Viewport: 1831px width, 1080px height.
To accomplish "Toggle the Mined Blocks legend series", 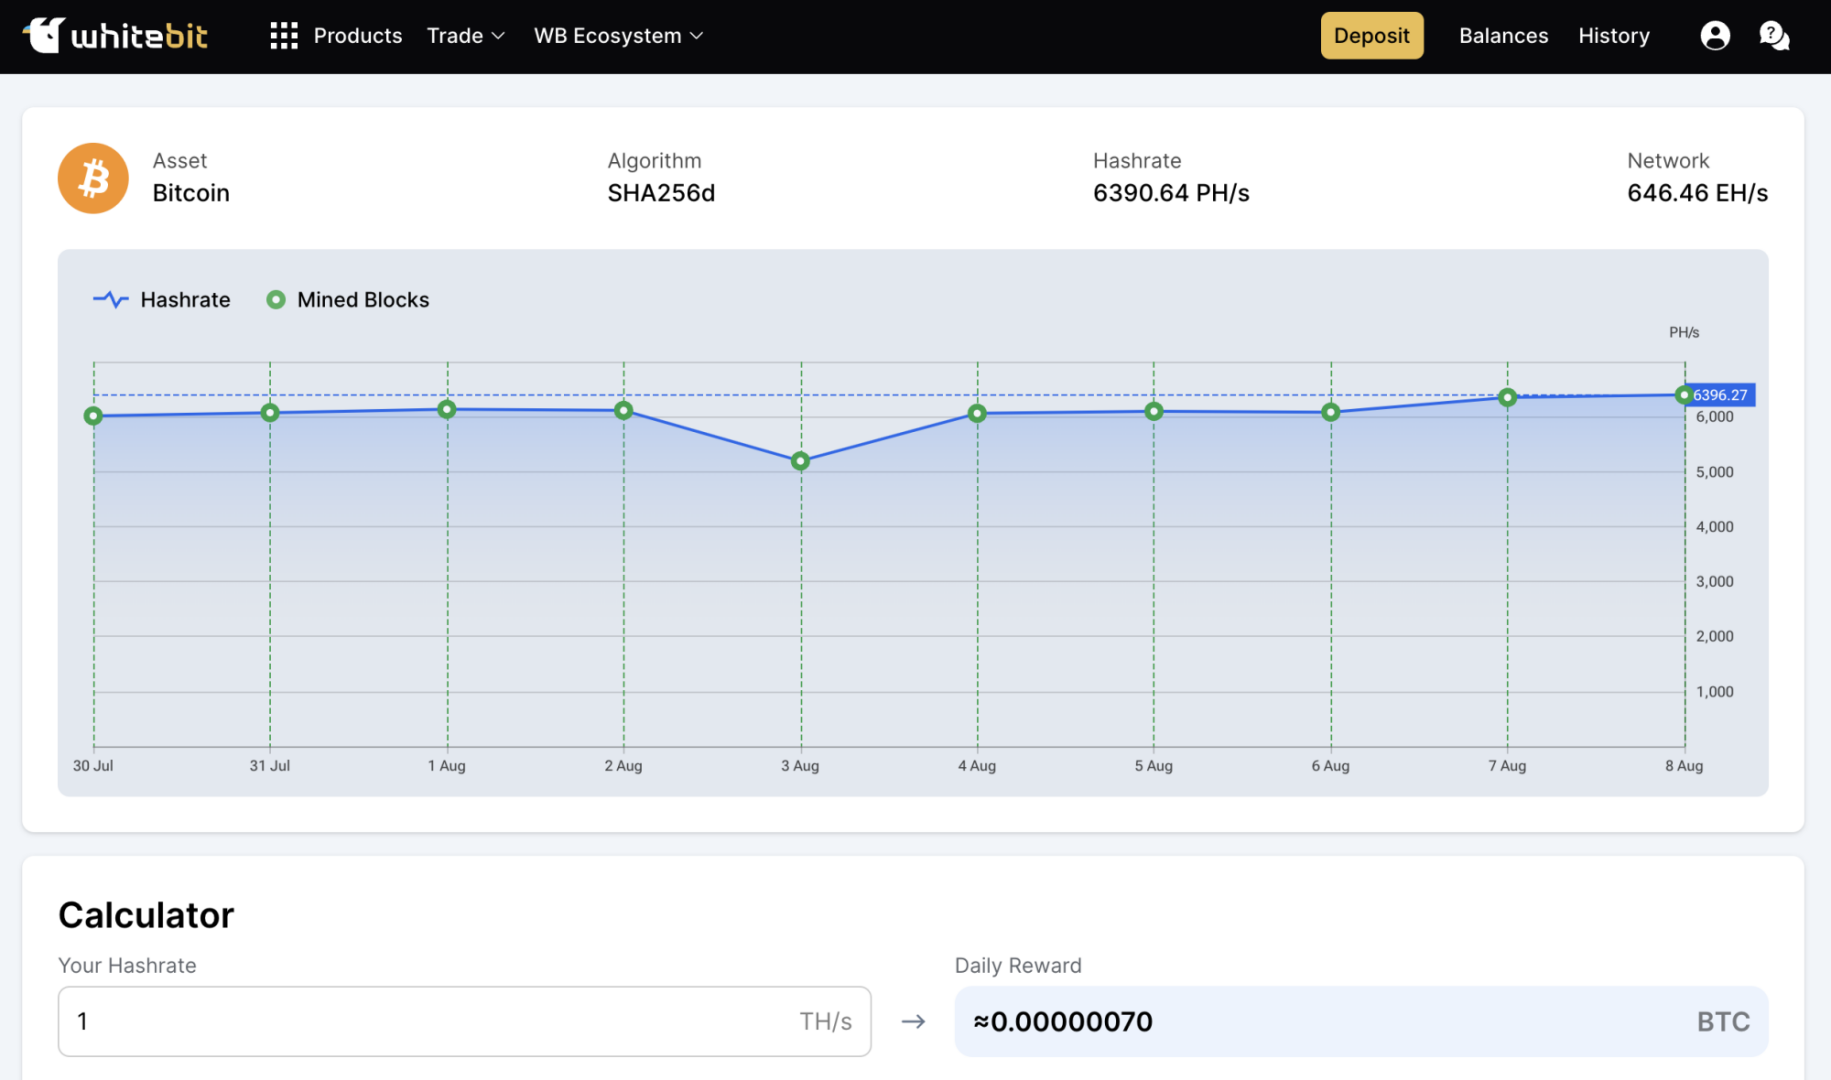I will click(x=348, y=300).
